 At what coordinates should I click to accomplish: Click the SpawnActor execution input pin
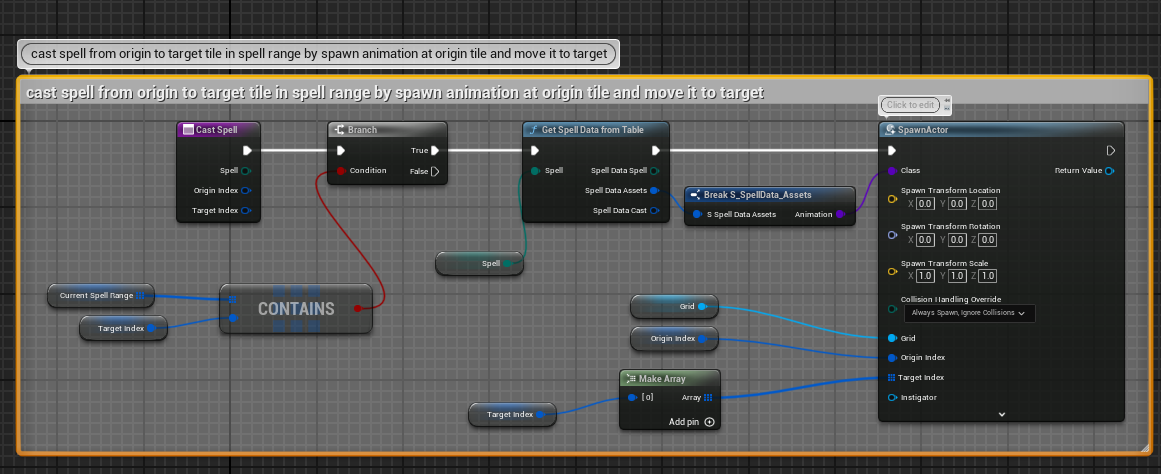(x=892, y=150)
